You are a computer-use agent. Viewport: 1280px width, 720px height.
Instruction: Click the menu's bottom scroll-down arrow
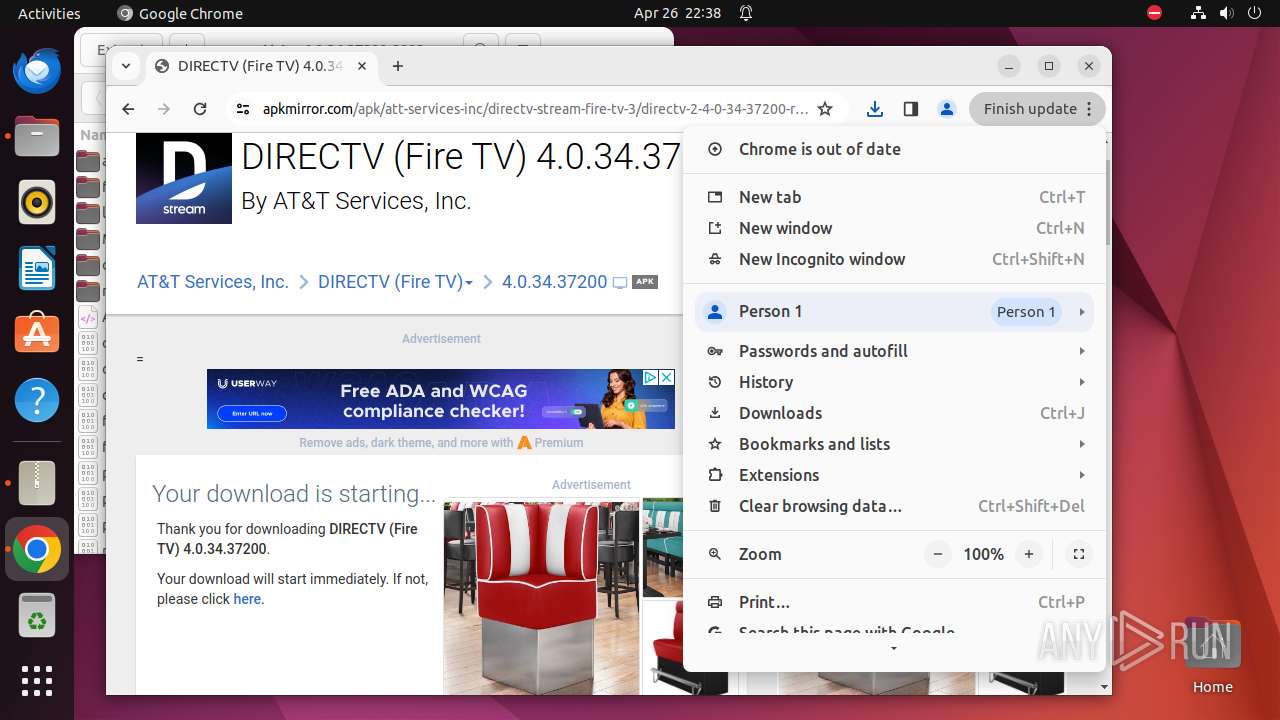click(894, 649)
